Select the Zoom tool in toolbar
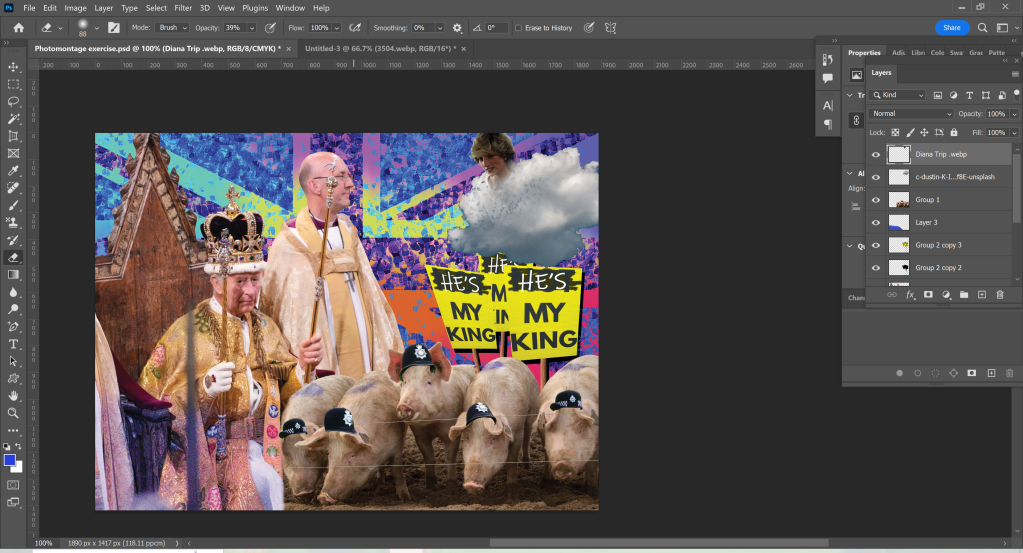This screenshot has height=553, width=1023. pyautogui.click(x=14, y=412)
